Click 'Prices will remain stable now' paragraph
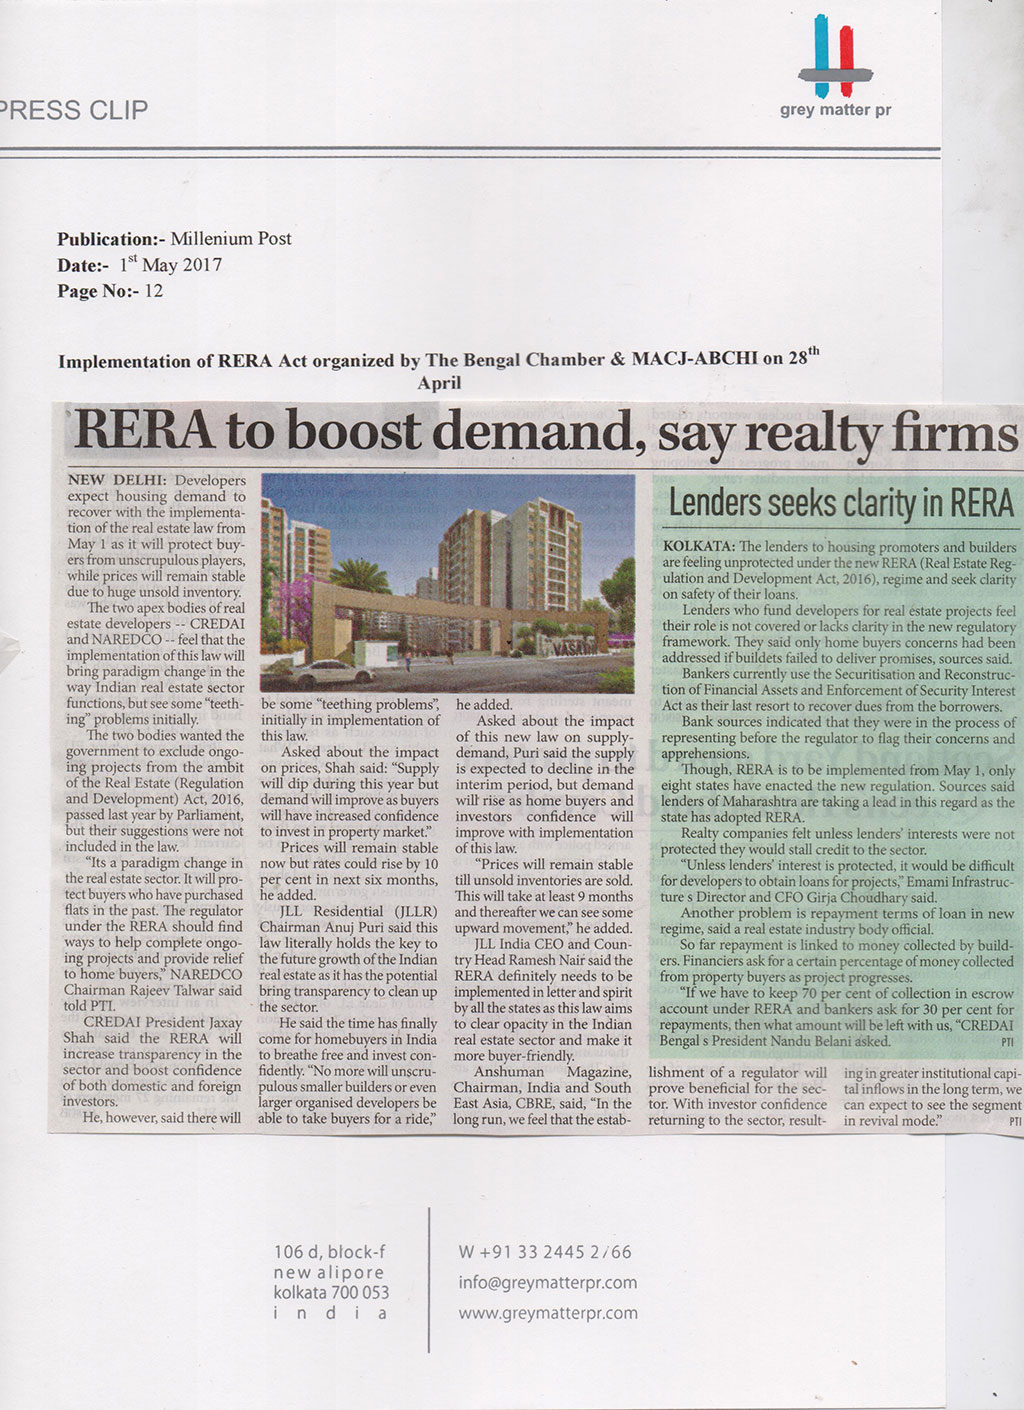Viewport: 1024px width, 1410px height. point(349,871)
